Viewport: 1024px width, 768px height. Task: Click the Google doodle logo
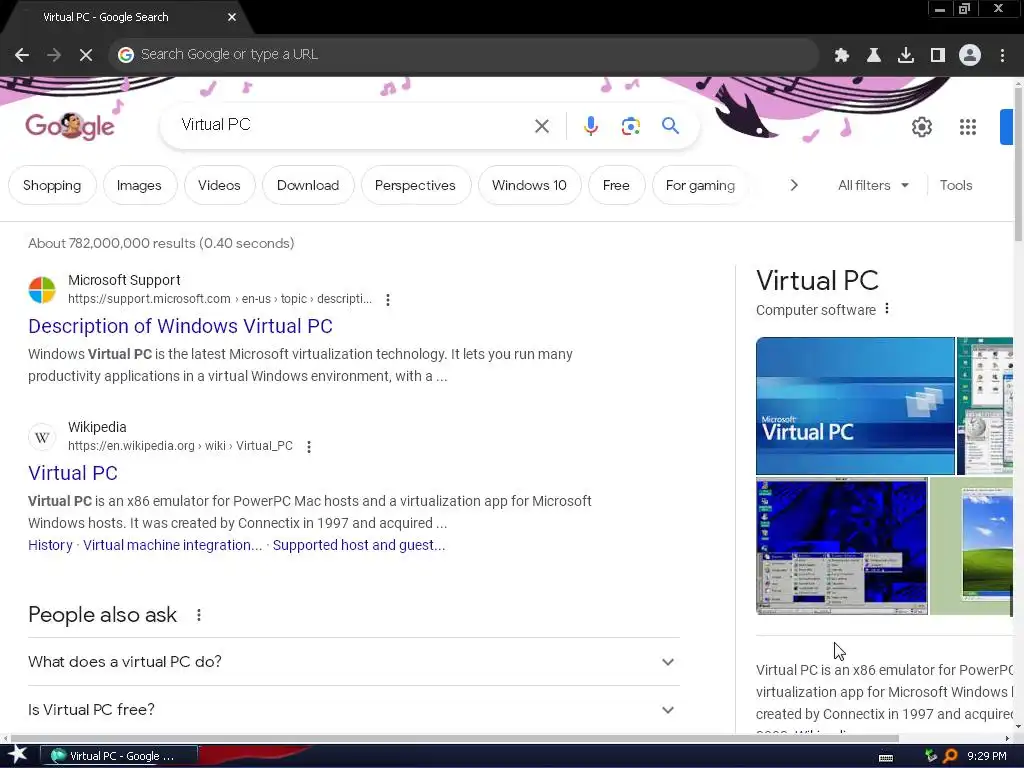tap(70, 125)
